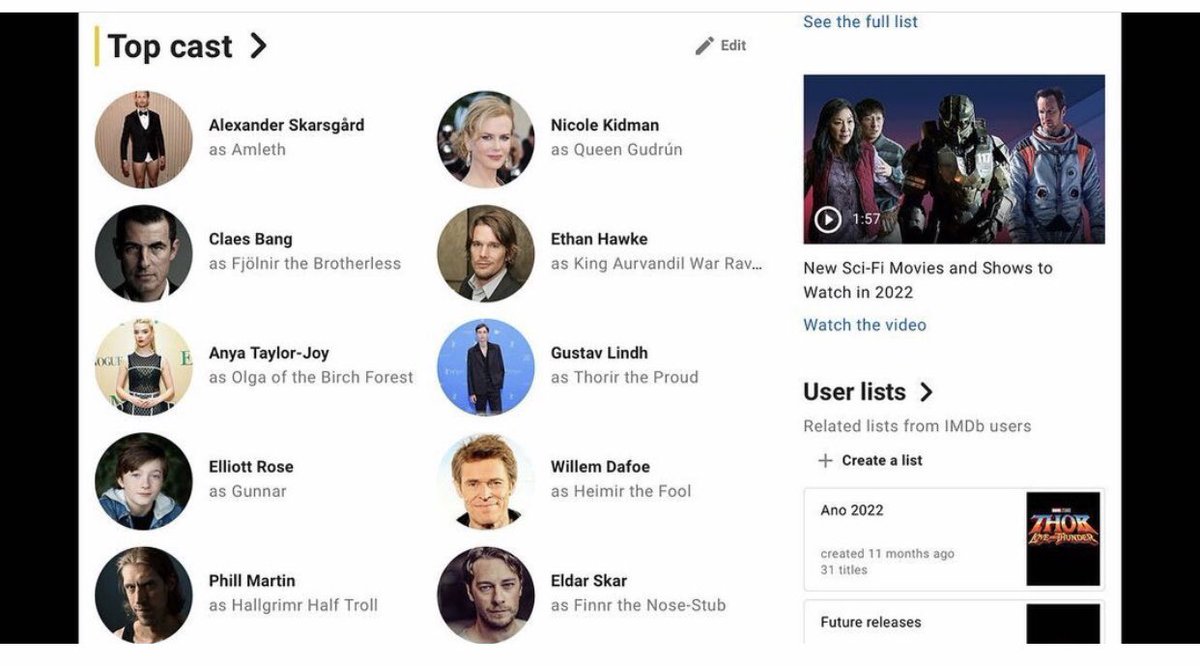Open Gustav Lindh's profile photo
The image size is (1200, 666).
[486, 367]
